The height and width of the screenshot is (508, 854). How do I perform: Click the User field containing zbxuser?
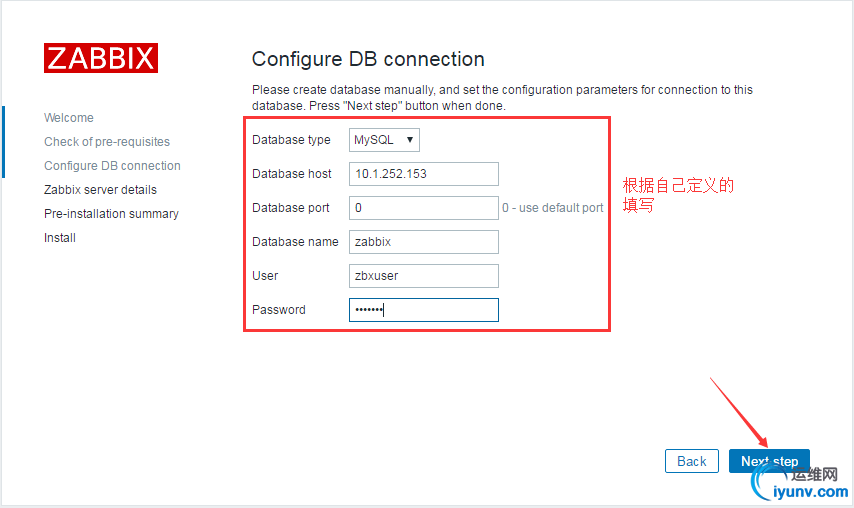tap(424, 276)
